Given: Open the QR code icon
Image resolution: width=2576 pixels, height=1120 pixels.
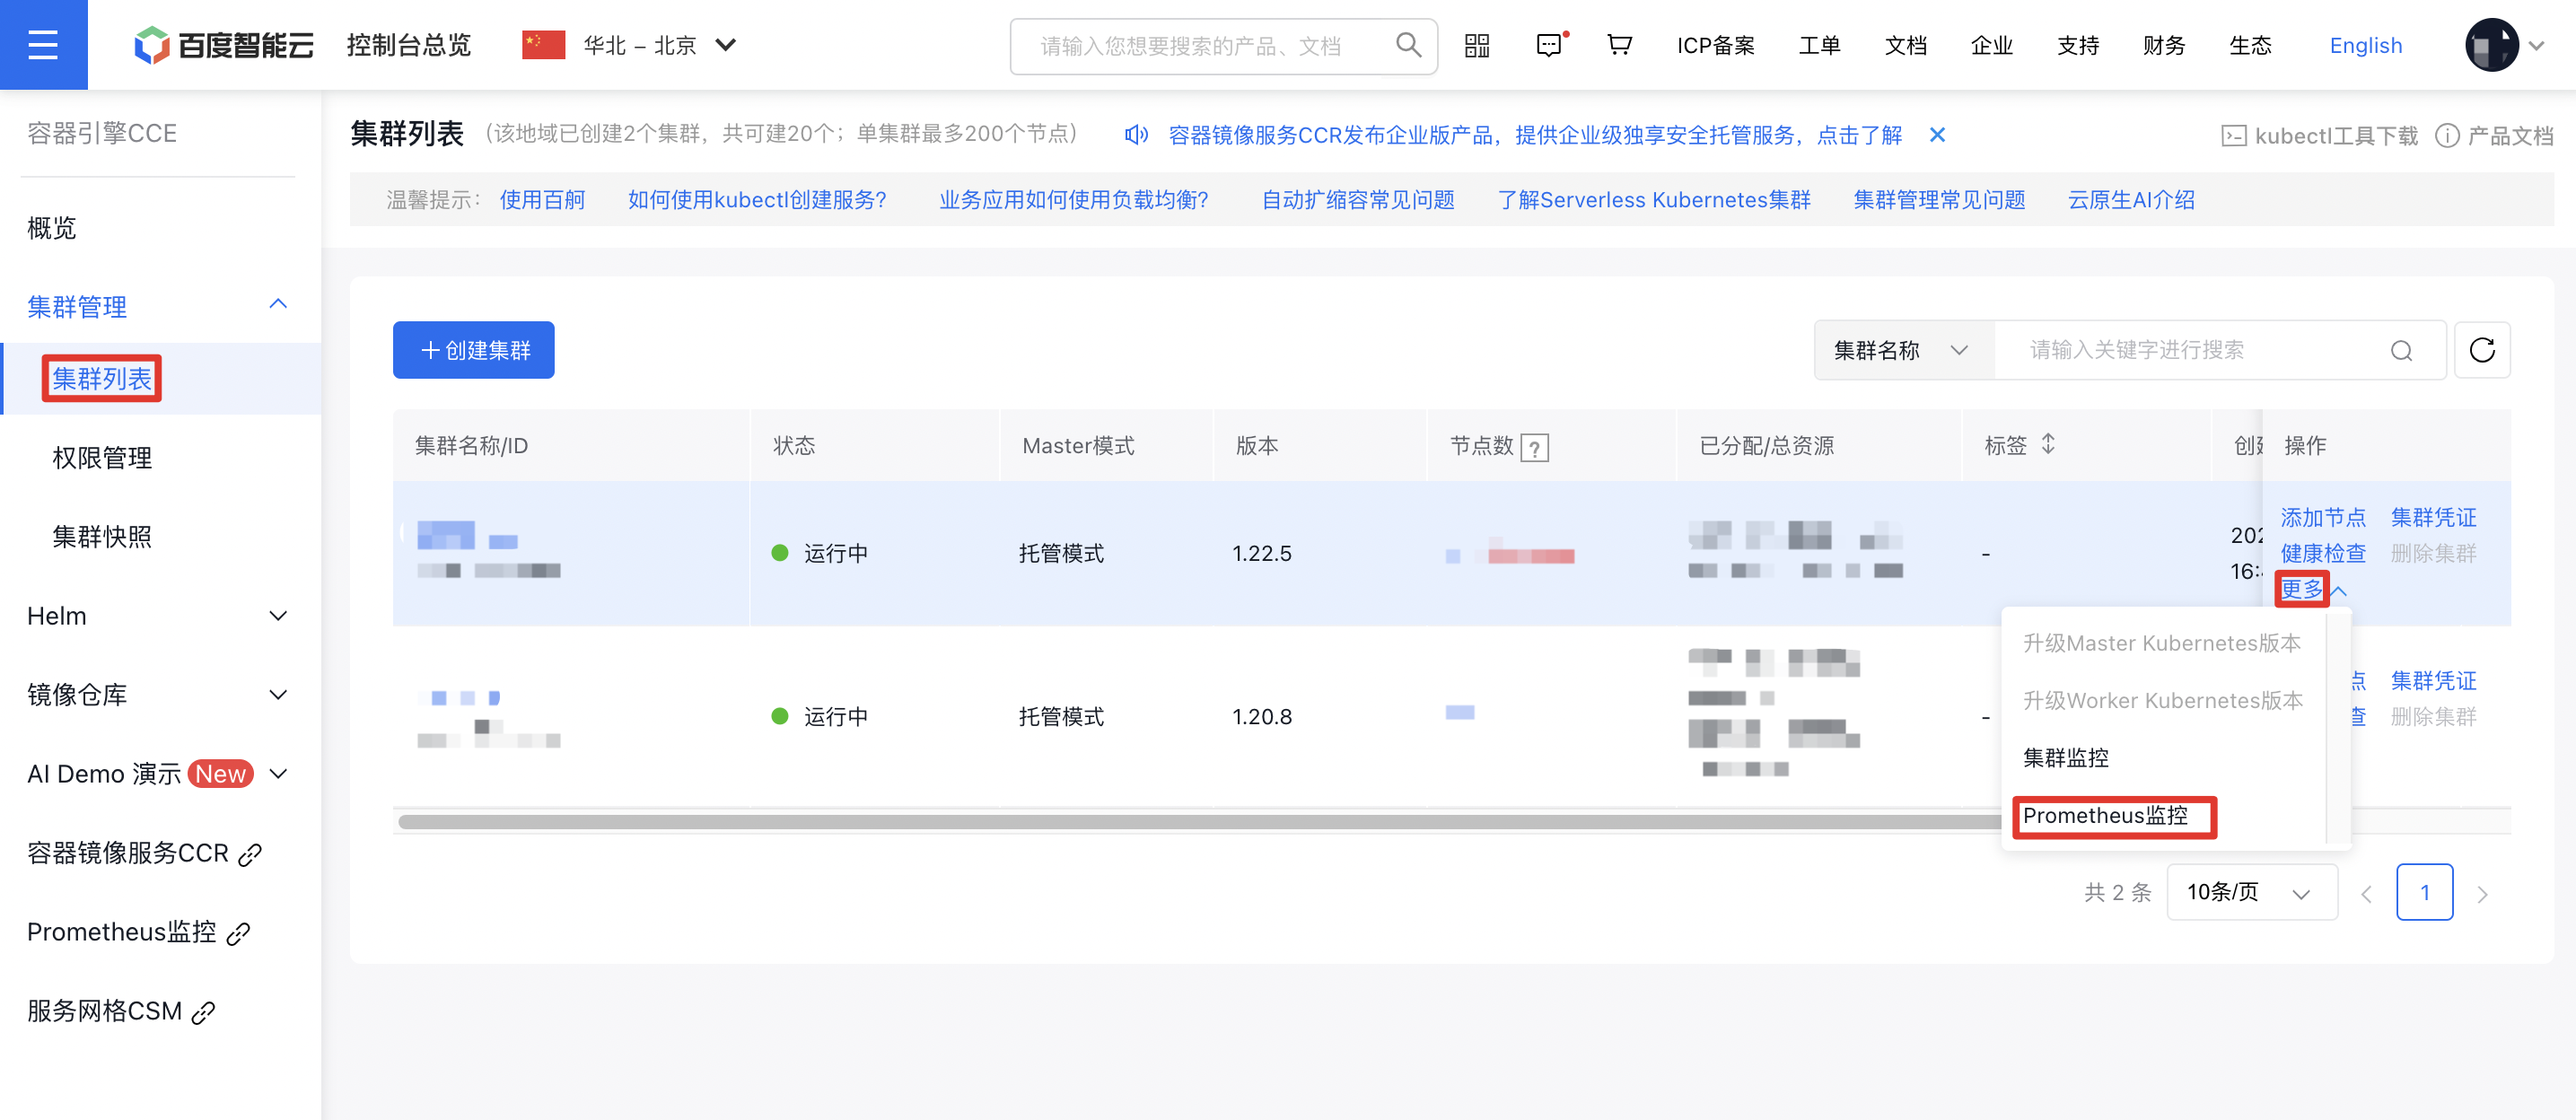Looking at the screenshot, I should (x=1477, y=45).
